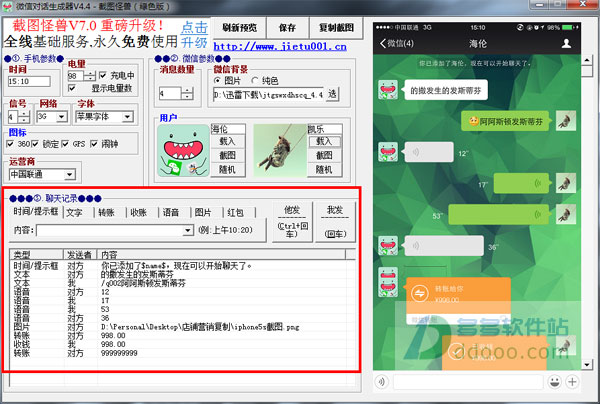Toggle the GPS checkbox
The height and width of the screenshot is (404, 600).
tap(65, 144)
